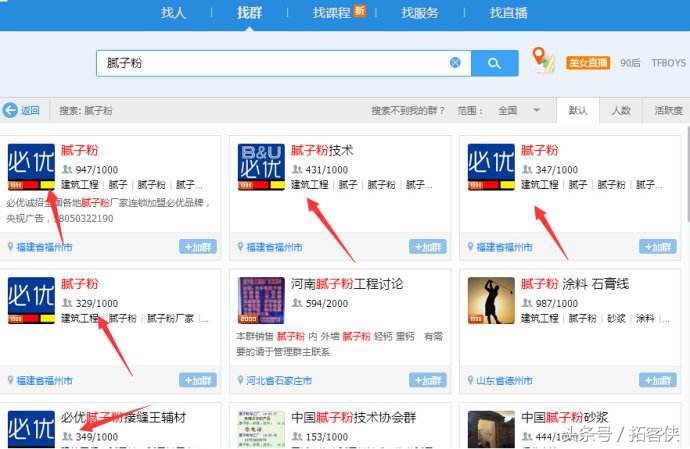
Task: Open the 中国腻子粉砂浆 title
Action: [x=565, y=417]
